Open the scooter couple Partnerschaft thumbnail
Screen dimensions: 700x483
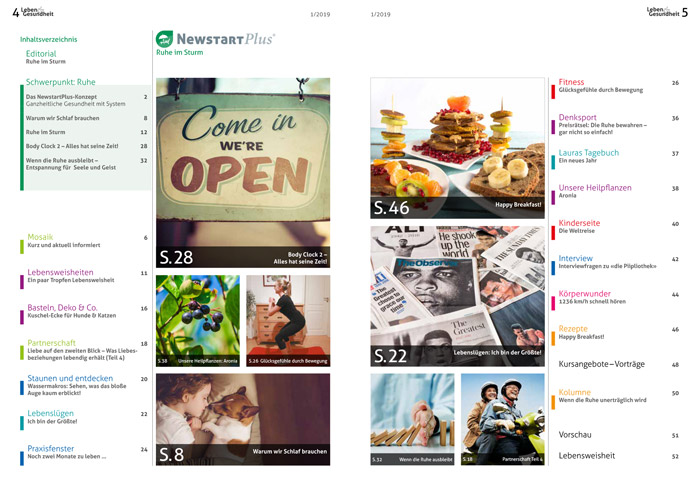tap(502, 419)
